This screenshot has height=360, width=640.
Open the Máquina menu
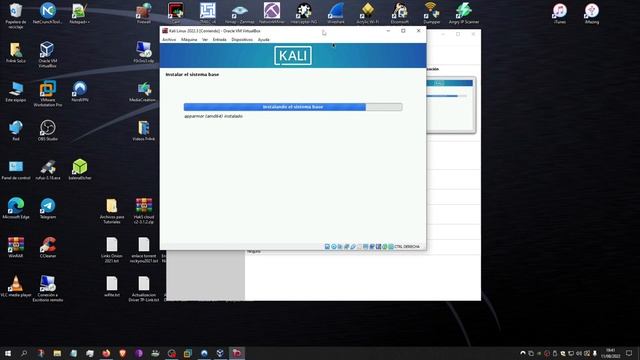pyautogui.click(x=189, y=40)
